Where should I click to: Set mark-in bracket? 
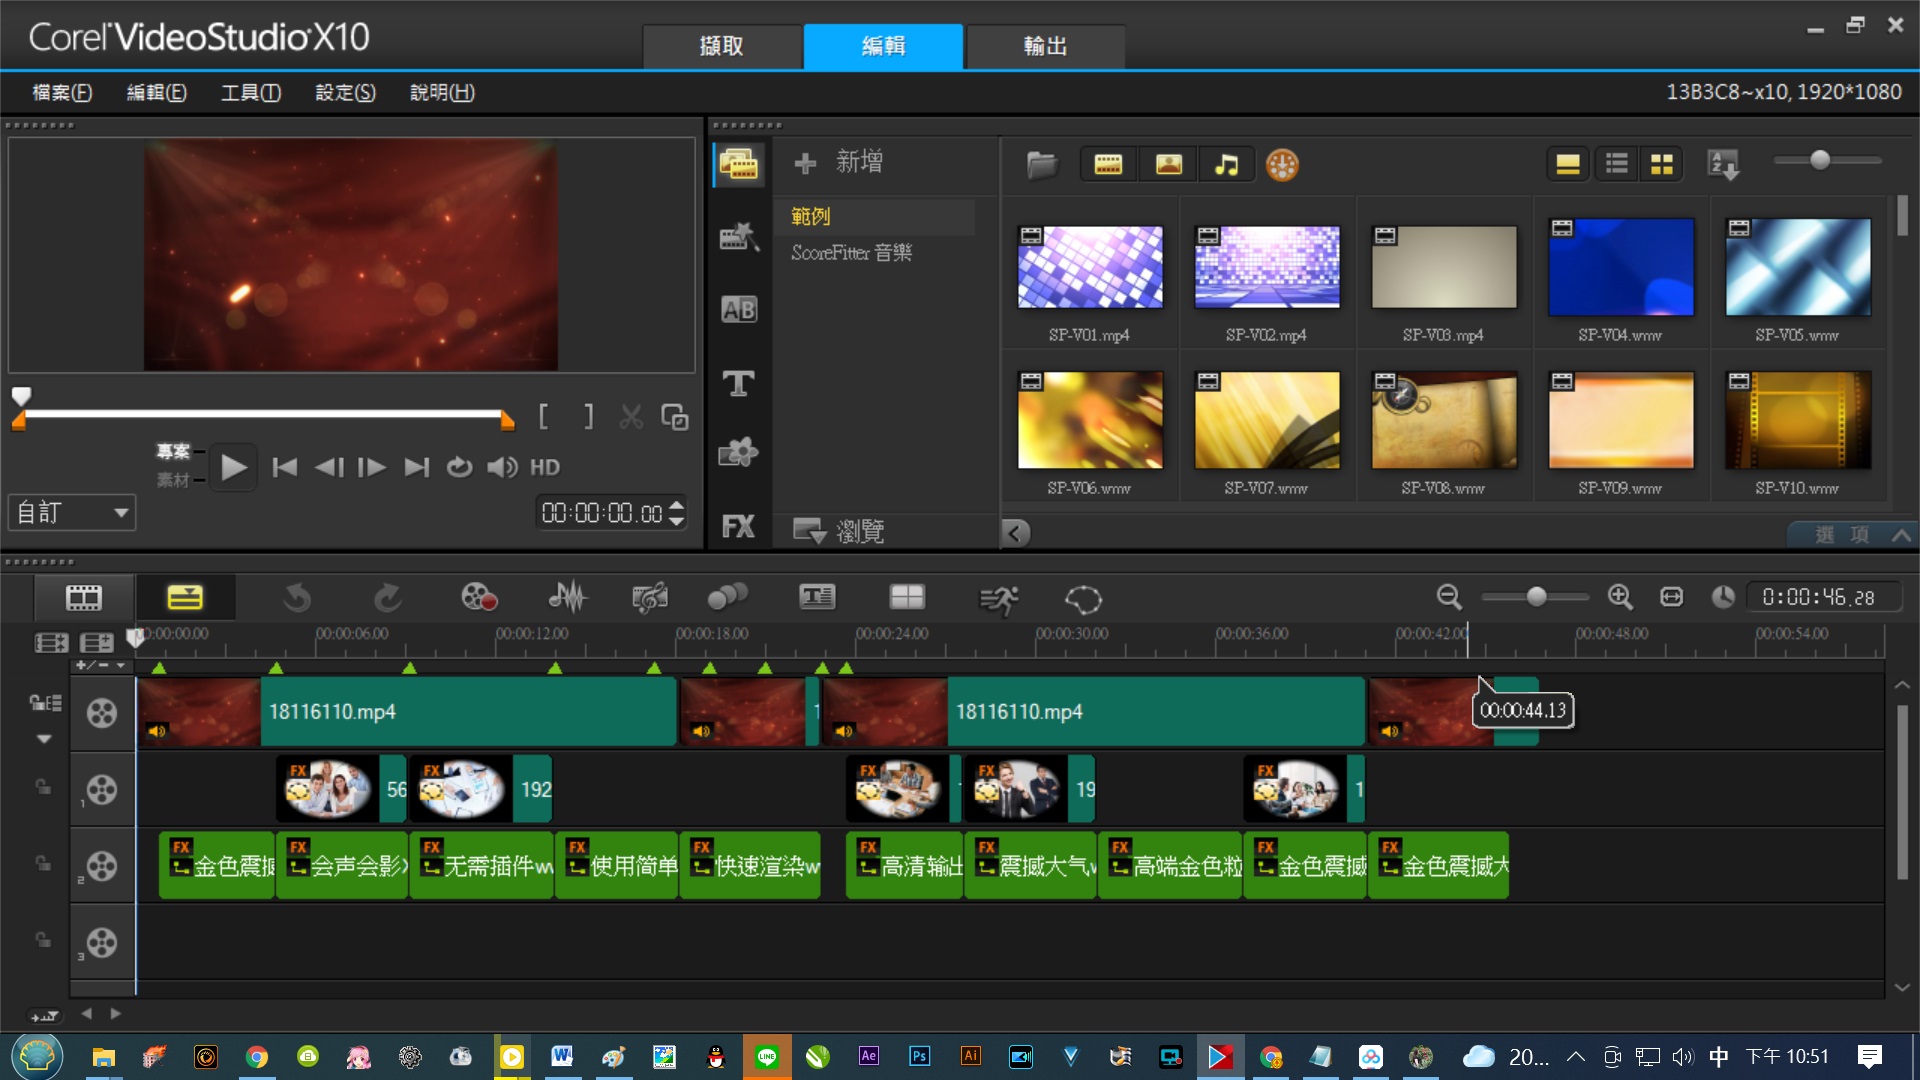click(x=543, y=416)
